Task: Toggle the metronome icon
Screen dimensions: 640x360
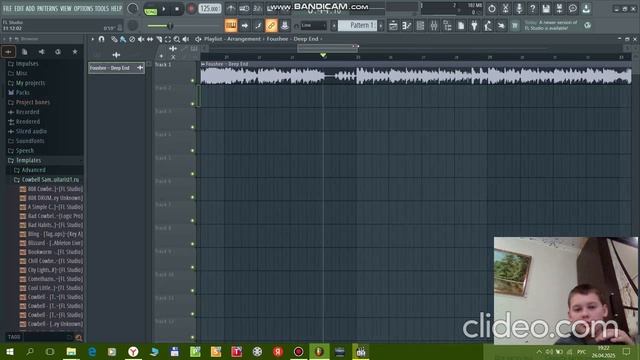Action: (231, 9)
